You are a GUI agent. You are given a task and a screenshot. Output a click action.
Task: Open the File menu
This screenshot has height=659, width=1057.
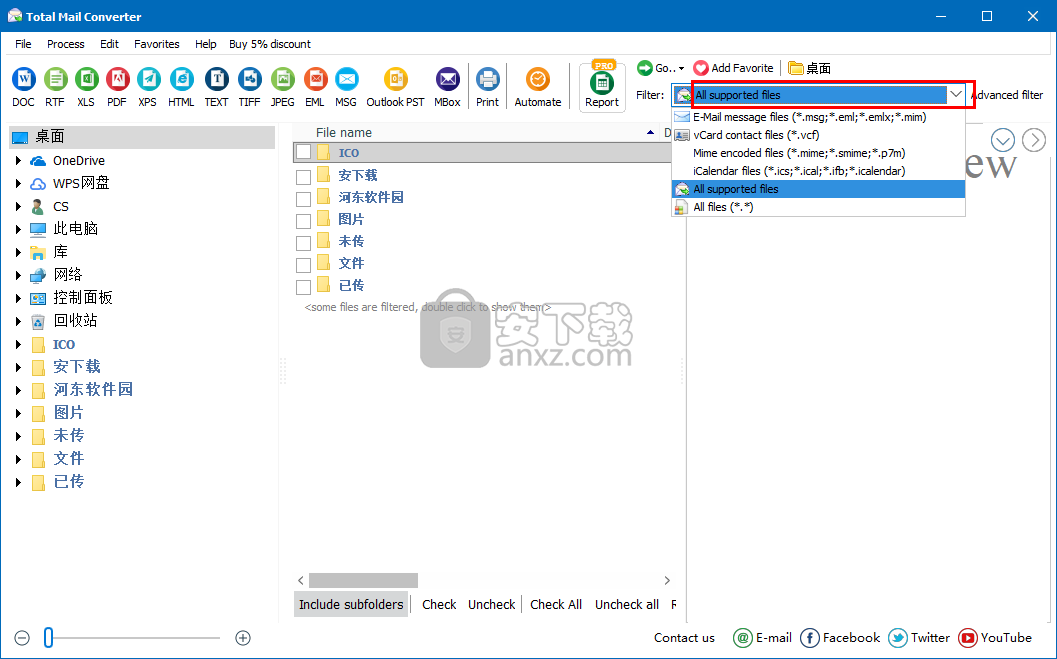[x=24, y=44]
